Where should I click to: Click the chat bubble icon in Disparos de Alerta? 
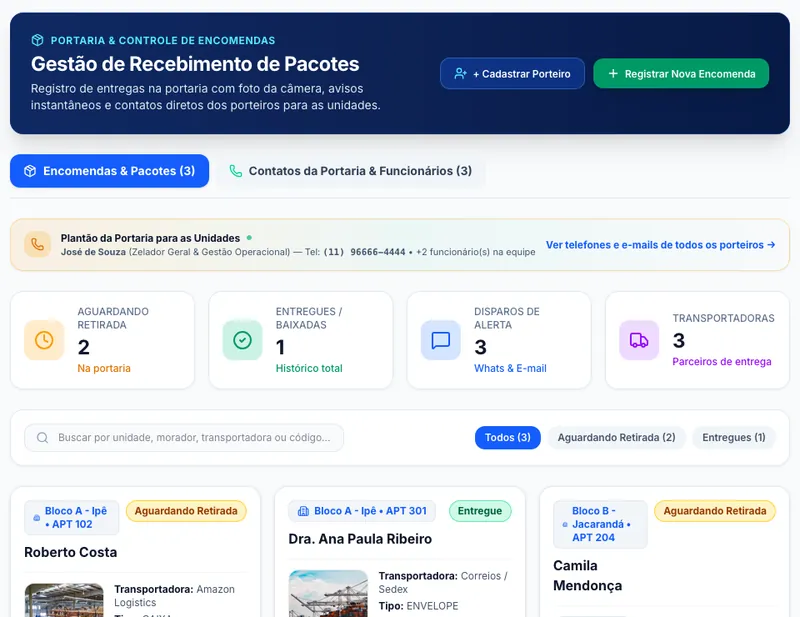(441, 340)
